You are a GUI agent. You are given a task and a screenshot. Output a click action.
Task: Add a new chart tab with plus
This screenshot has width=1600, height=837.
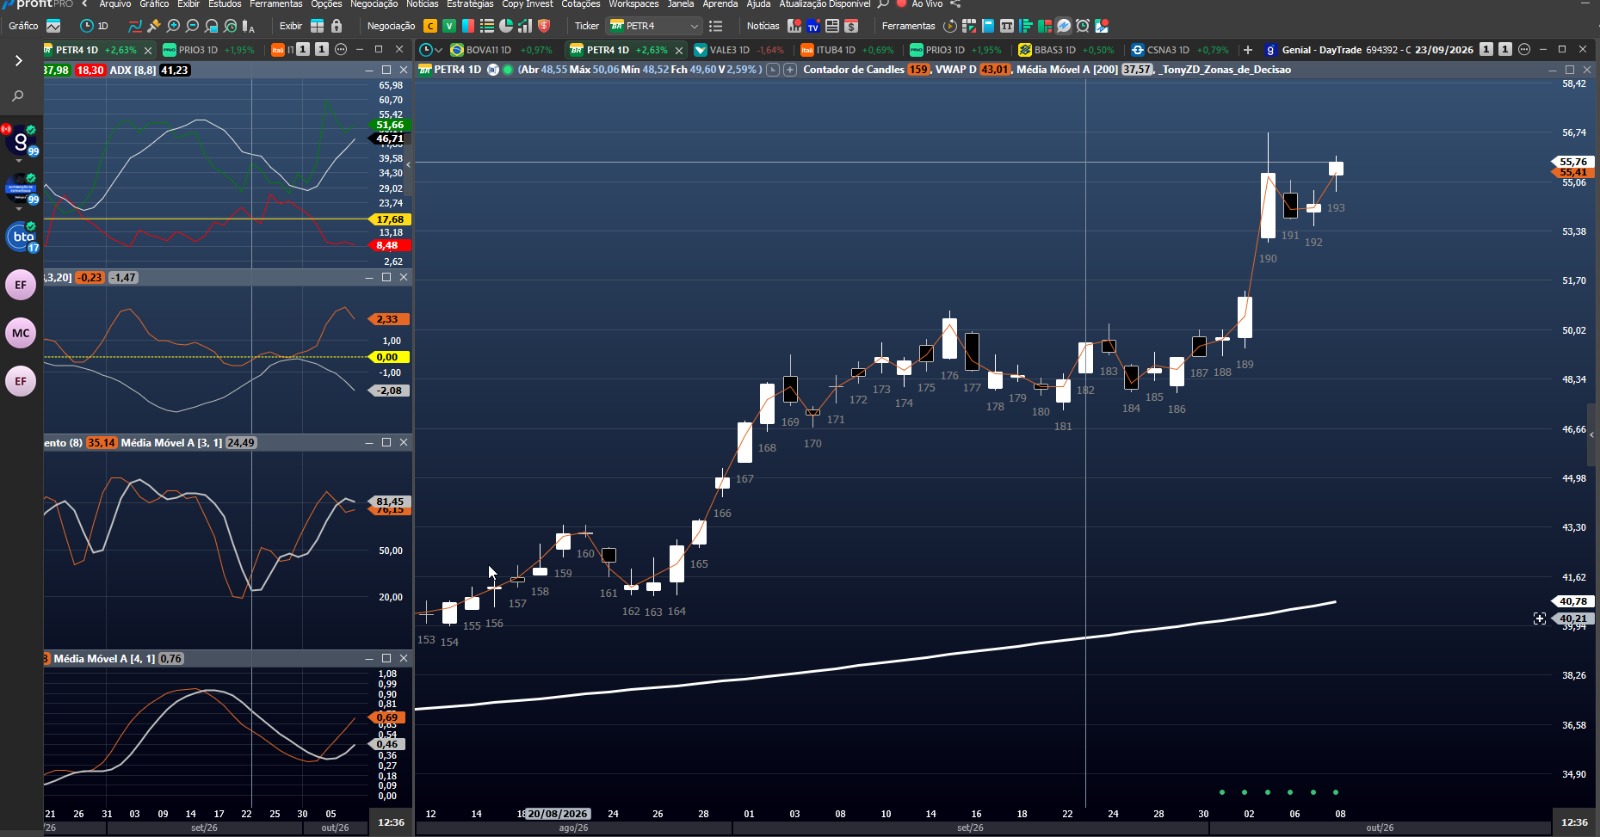point(1247,50)
